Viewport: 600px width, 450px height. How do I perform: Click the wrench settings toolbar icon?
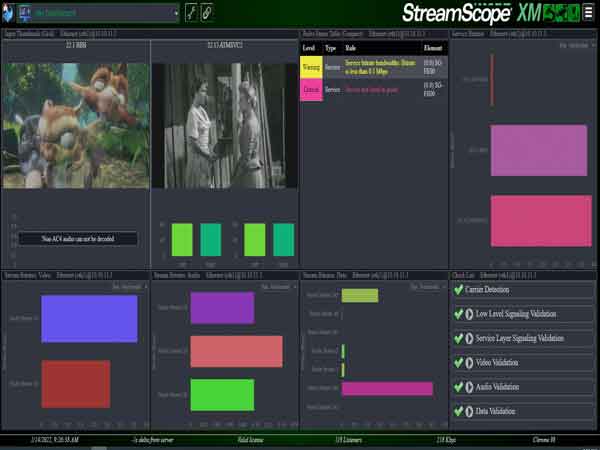tap(191, 13)
